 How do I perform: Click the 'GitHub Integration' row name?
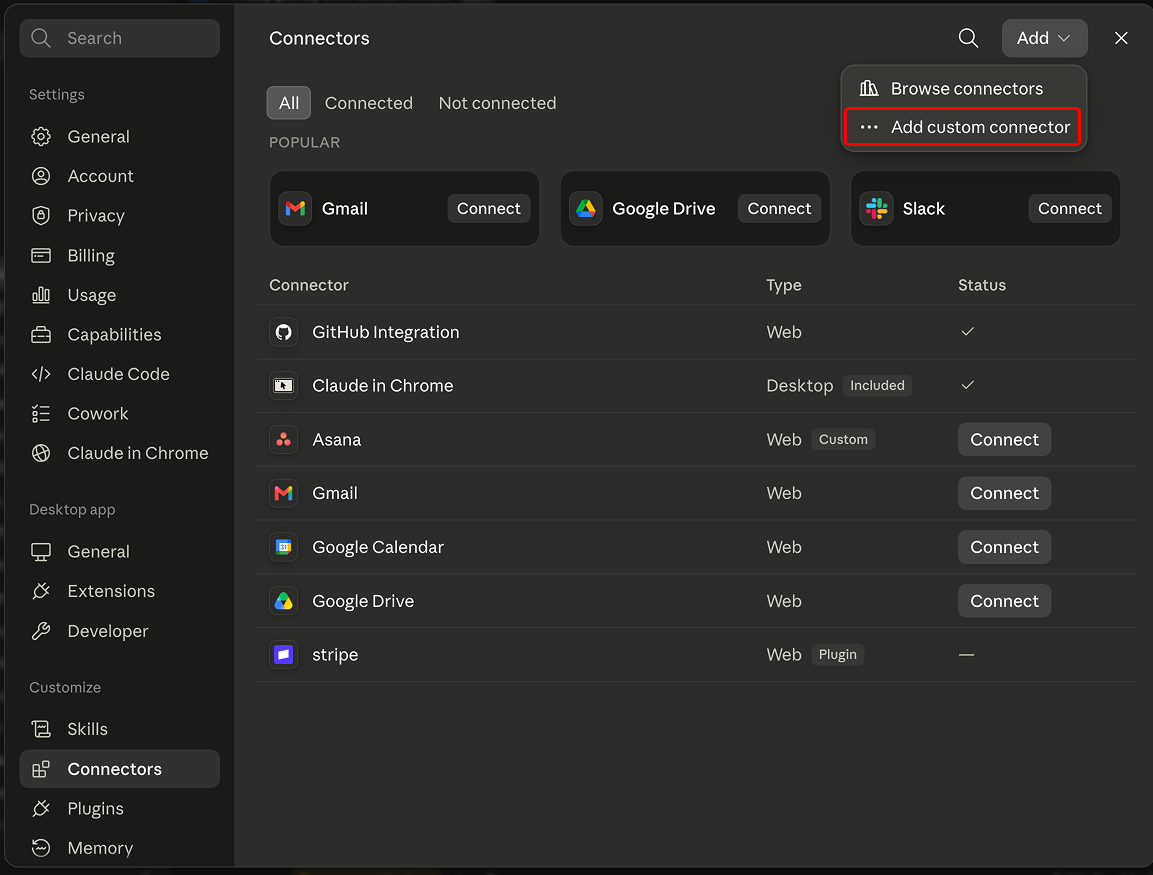[385, 332]
